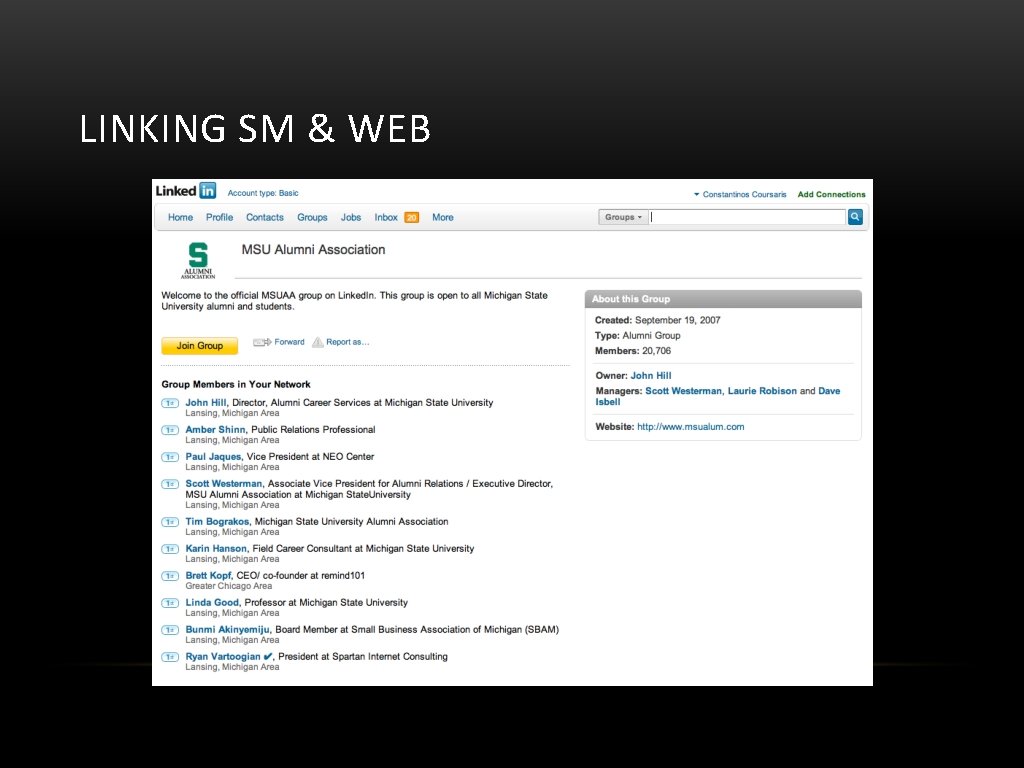Open the Groups search scope dropdown
The image size is (1024, 768).
pos(623,217)
